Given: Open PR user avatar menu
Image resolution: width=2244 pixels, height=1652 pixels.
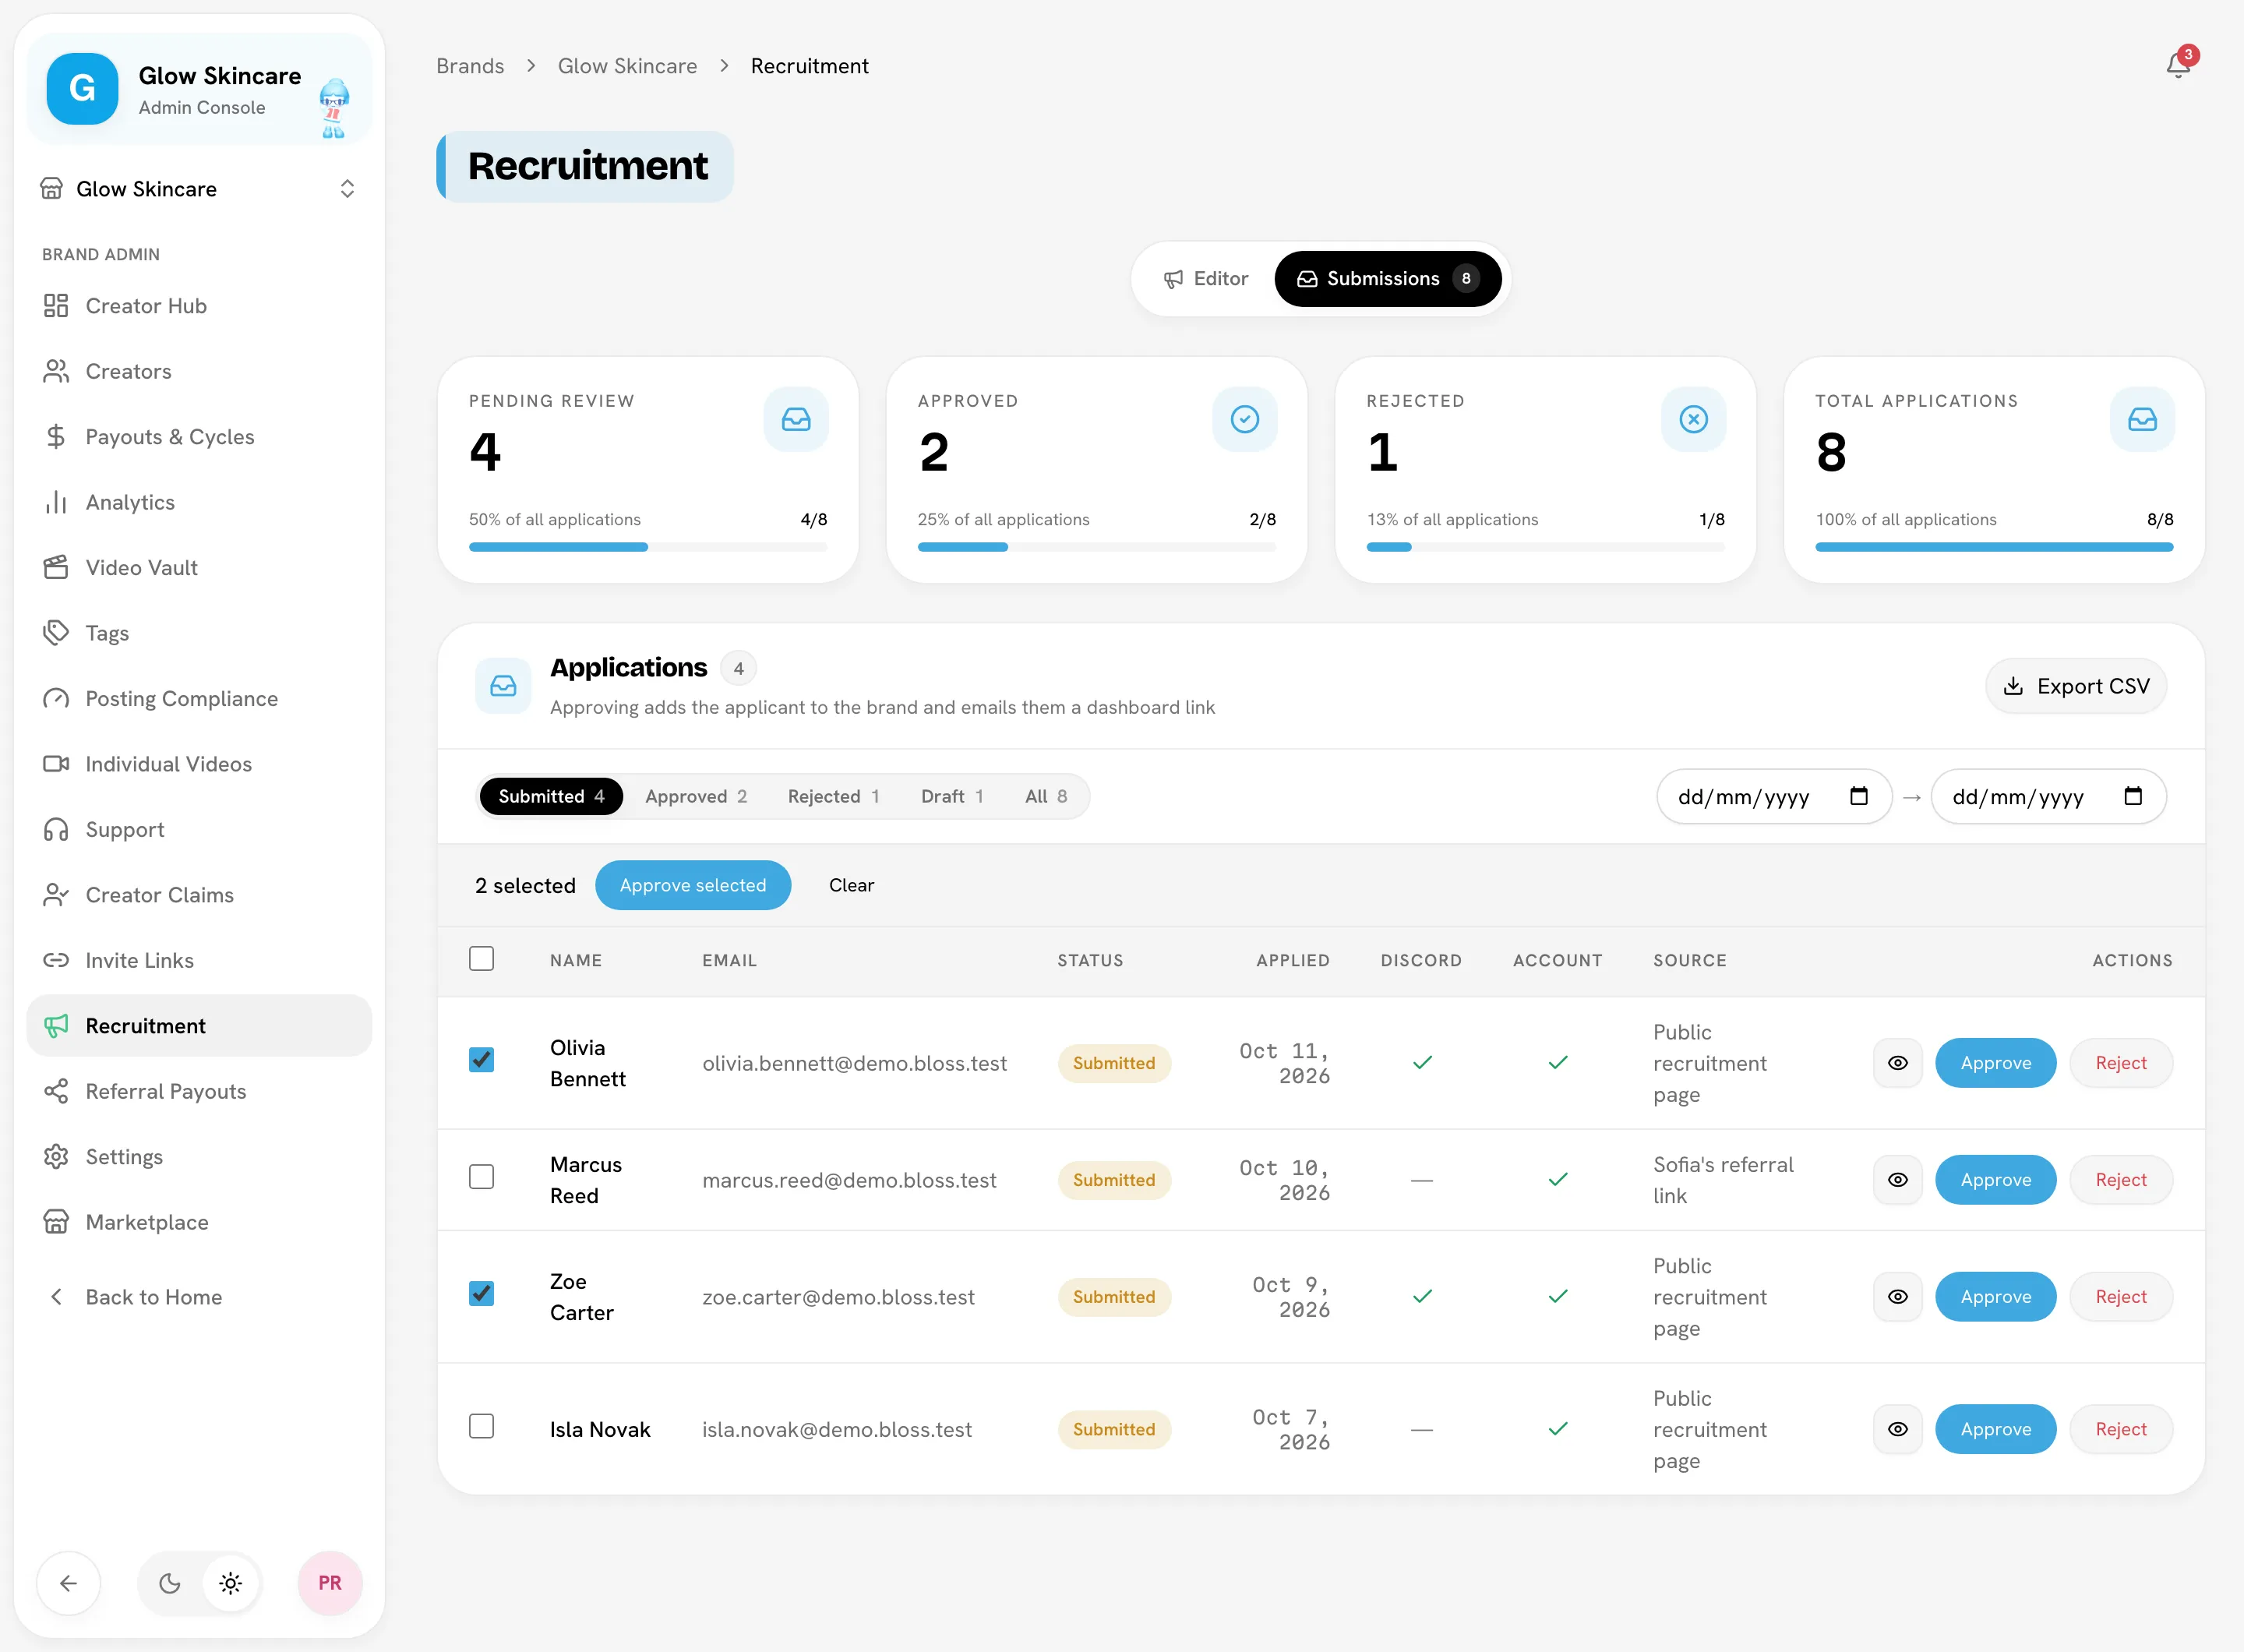Looking at the screenshot, I should (330, 1583).
